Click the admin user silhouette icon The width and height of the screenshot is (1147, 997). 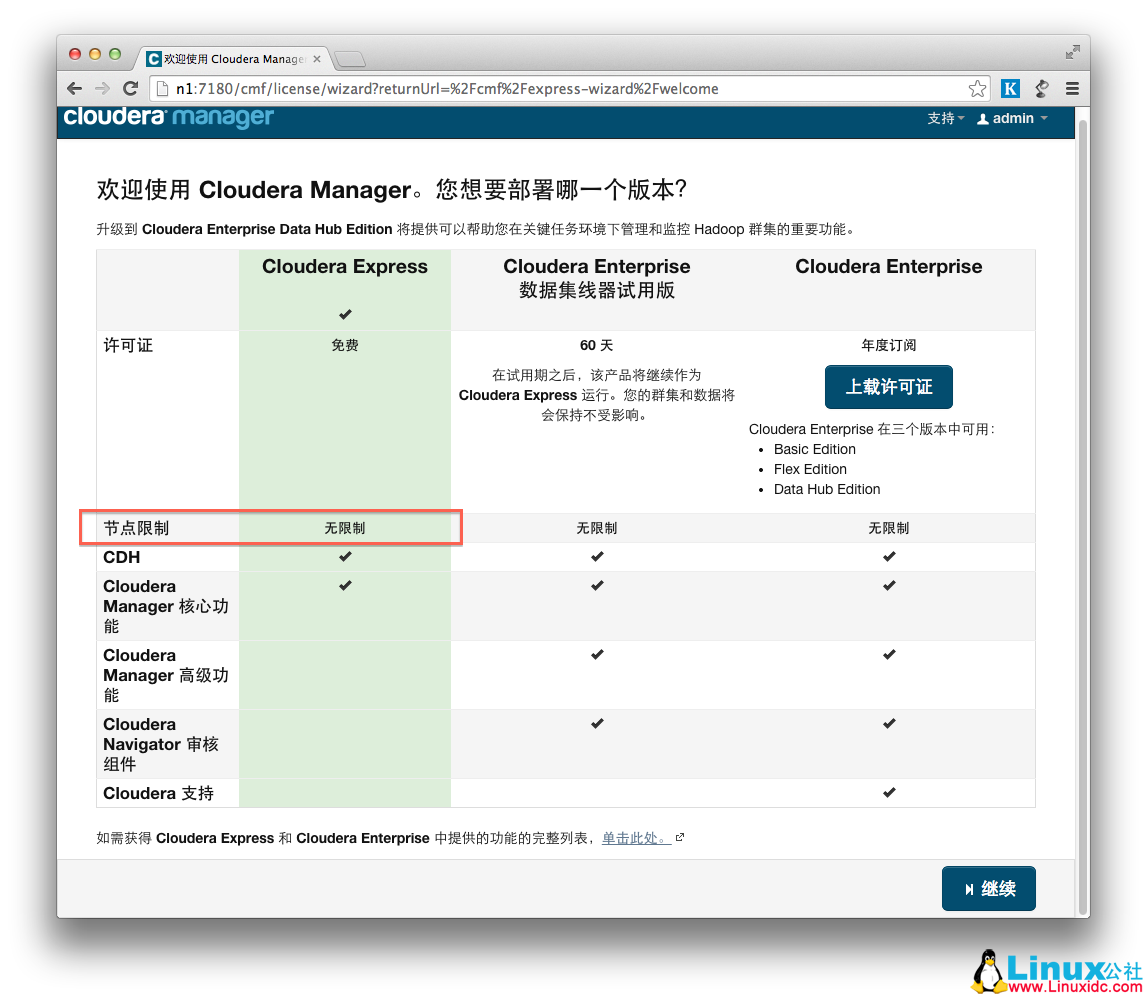click(x=986, y=118)
